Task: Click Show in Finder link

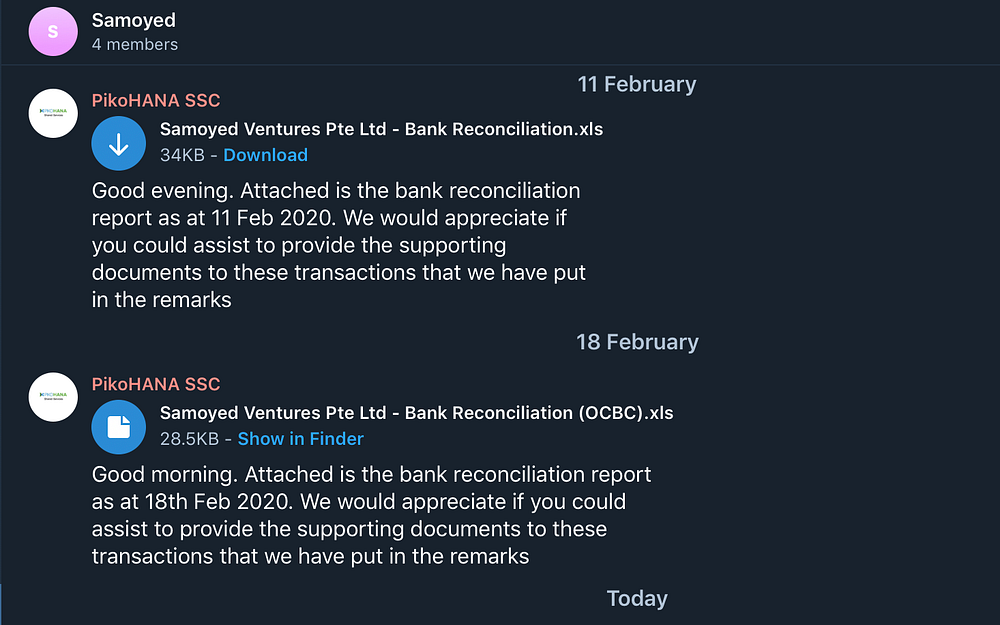Action: pos(300,439)
